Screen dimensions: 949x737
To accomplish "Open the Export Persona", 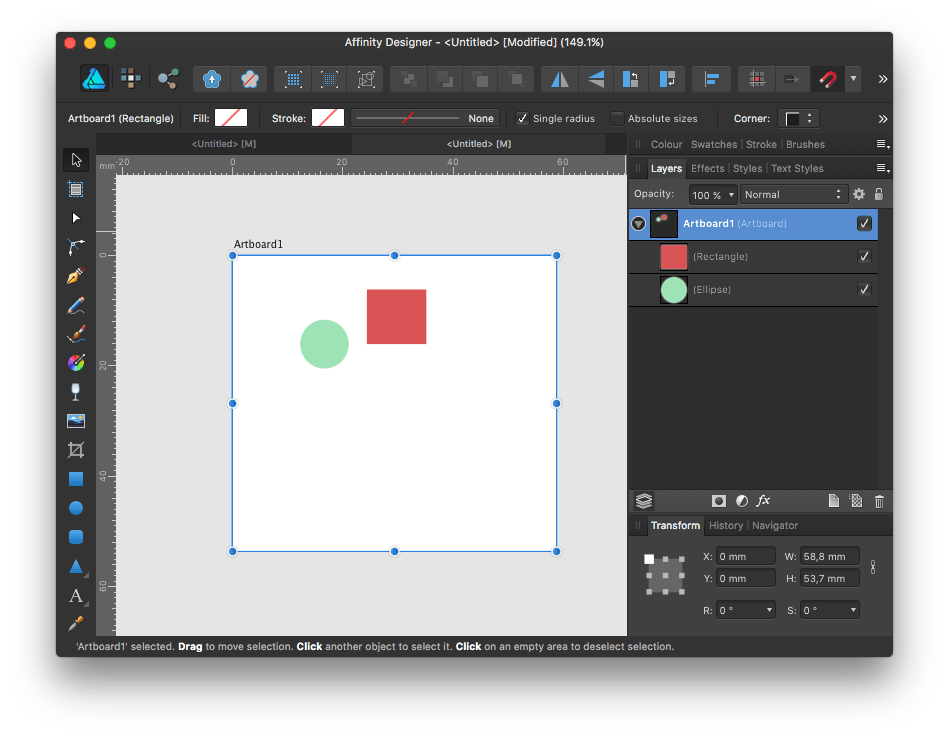I will [x=167, y=79].
